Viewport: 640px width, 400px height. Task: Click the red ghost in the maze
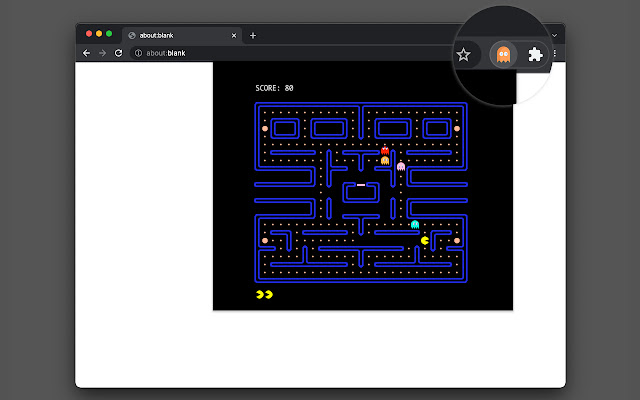384,150
